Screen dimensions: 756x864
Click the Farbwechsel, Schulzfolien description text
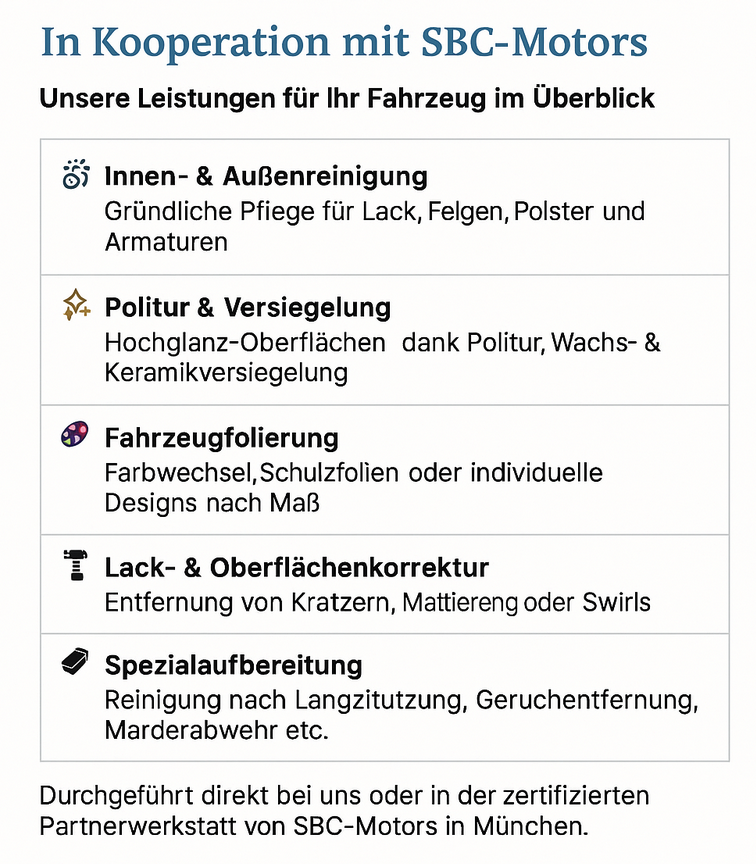click(354, 488)
